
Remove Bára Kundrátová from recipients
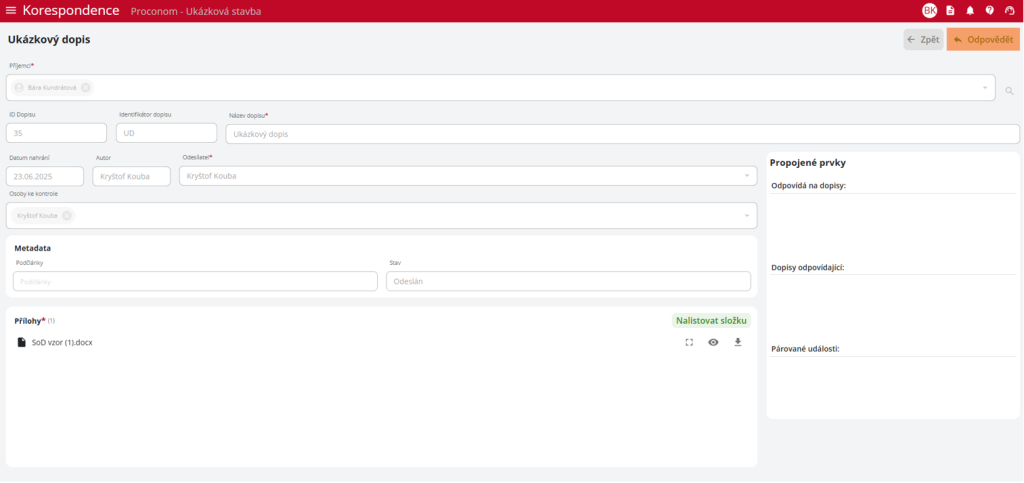[86, 88]
